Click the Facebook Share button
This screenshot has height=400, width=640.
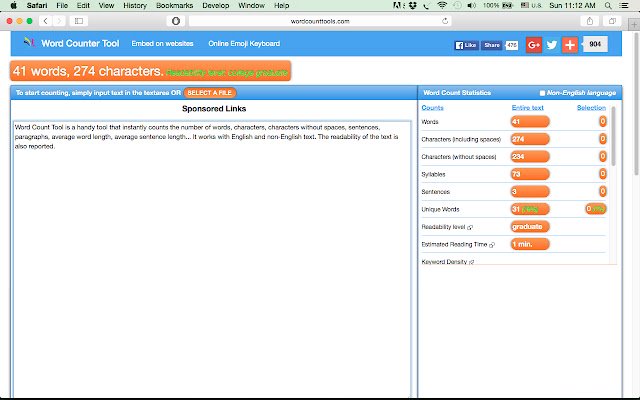(x=491, y=45)
